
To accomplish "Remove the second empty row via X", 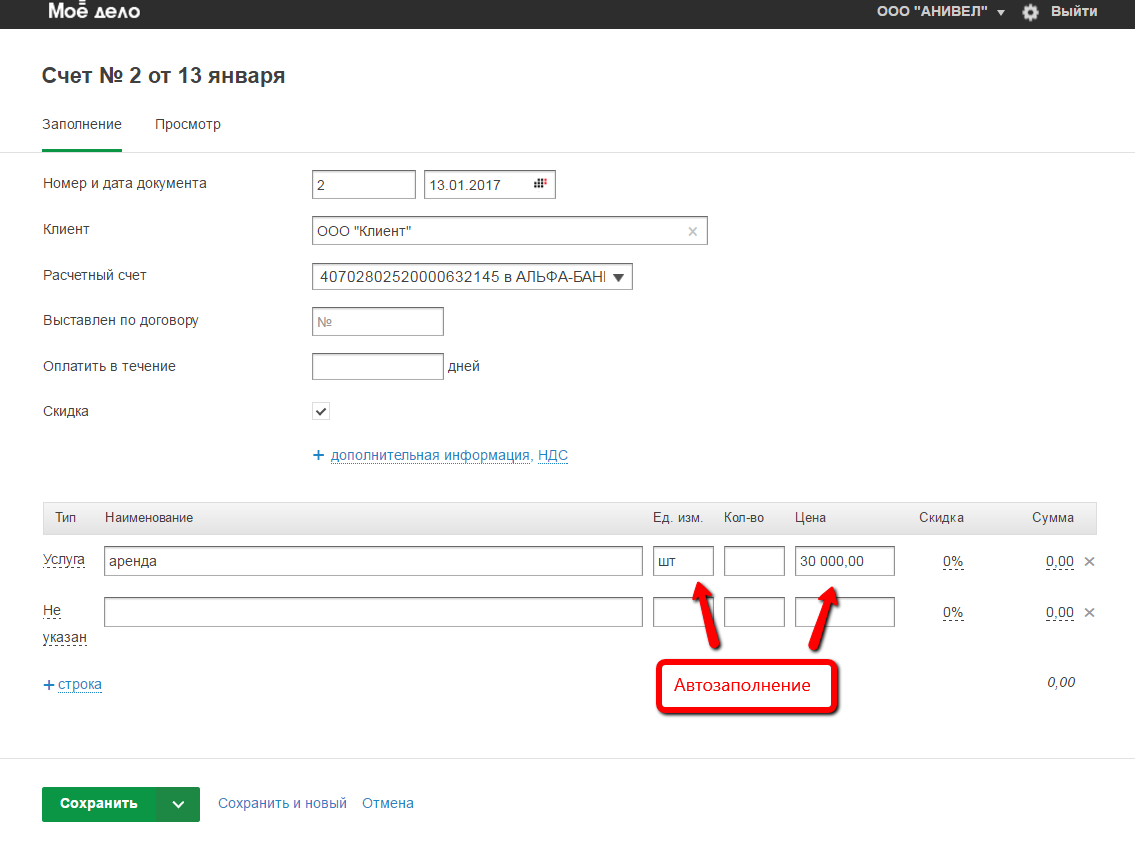I will (1090, 612).
